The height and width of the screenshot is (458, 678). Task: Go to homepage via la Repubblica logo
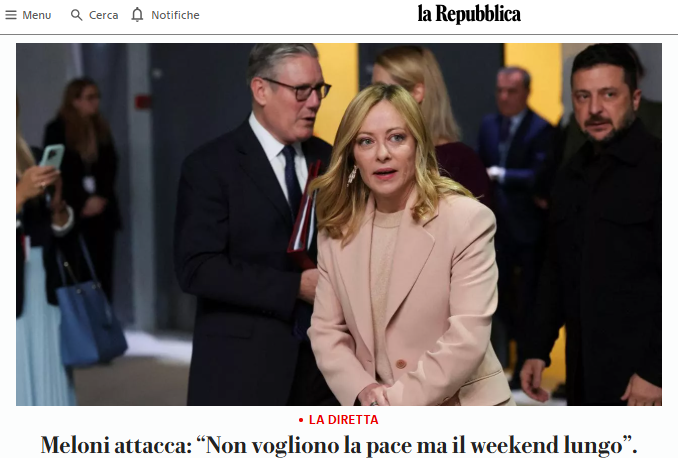coord(469,14)
